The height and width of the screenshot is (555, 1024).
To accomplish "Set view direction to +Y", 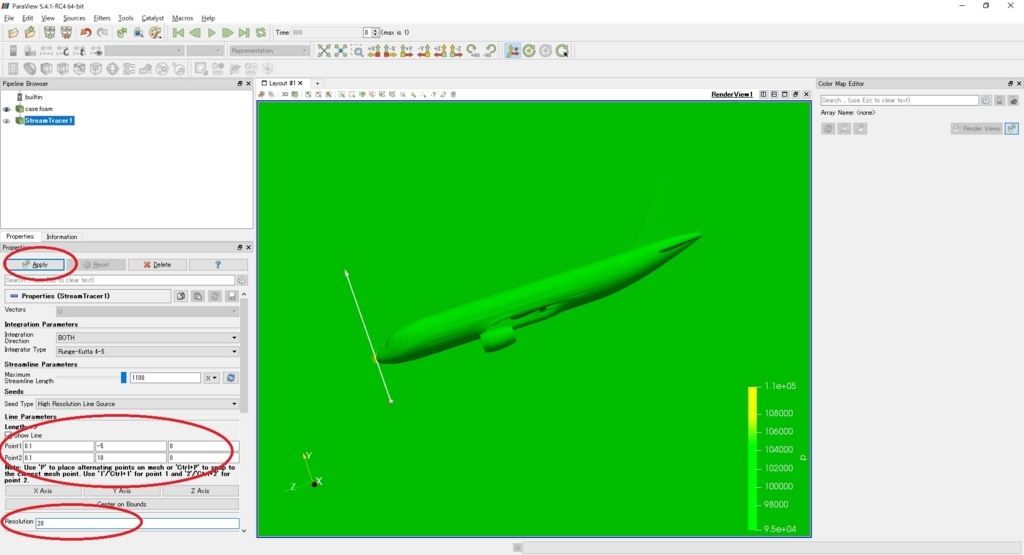I will [406, 51].
